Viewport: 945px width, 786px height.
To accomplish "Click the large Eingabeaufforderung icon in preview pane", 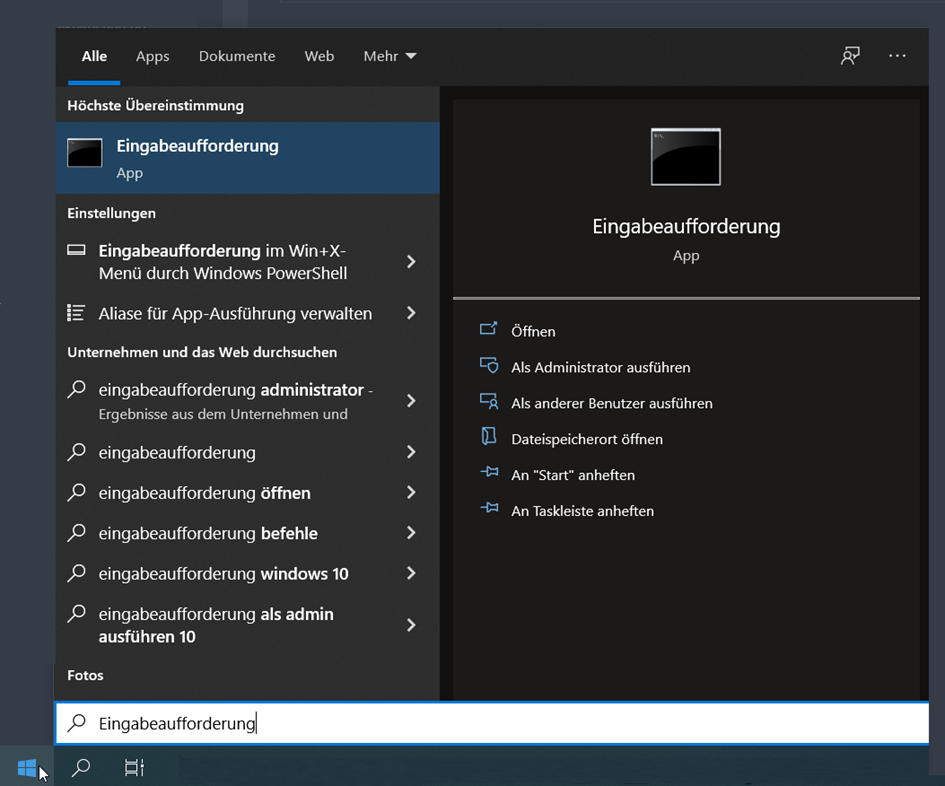I will point(685,157).
